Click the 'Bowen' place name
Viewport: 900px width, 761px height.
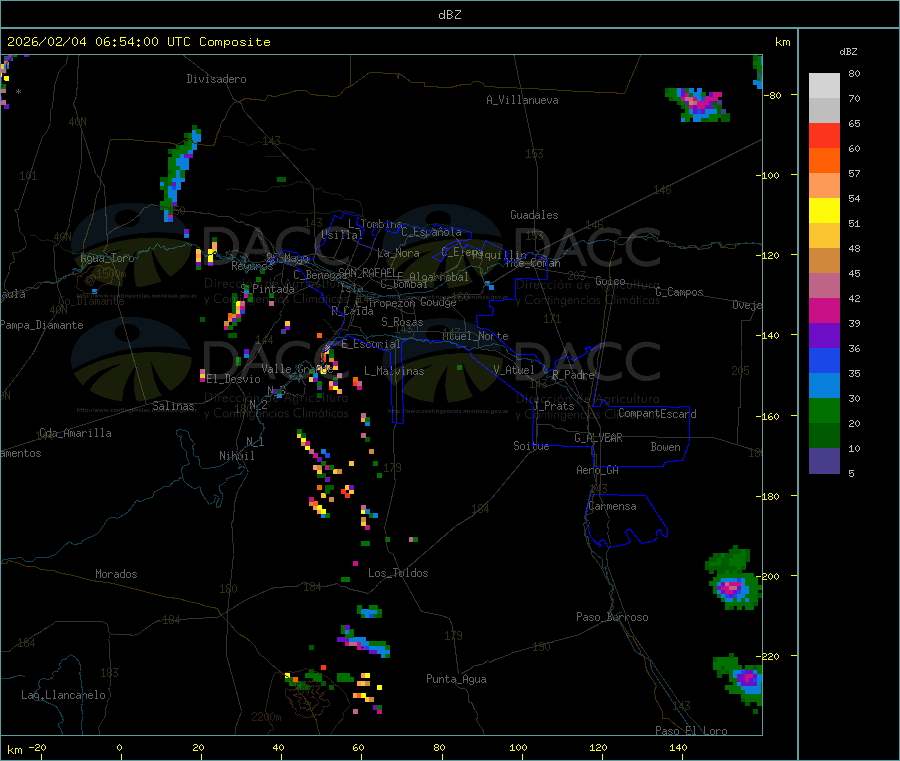click(666, 447)
